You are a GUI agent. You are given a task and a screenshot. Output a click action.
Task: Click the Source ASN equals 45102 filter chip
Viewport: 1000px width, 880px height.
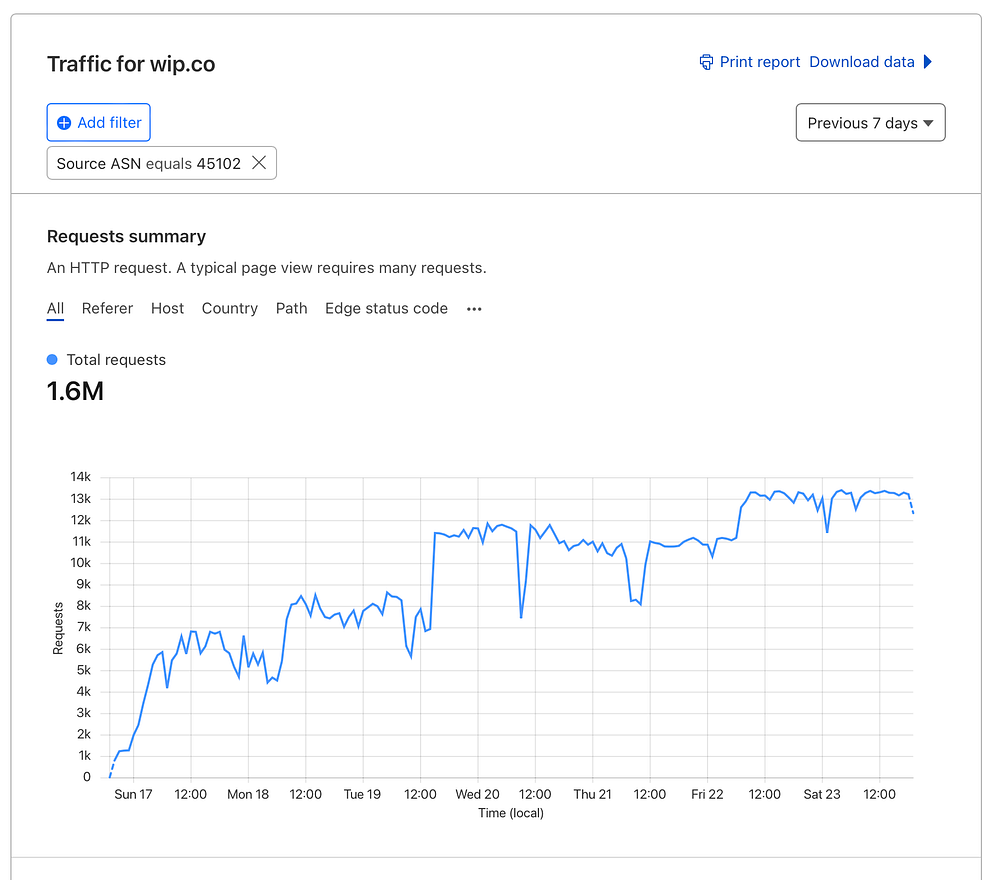148,163
